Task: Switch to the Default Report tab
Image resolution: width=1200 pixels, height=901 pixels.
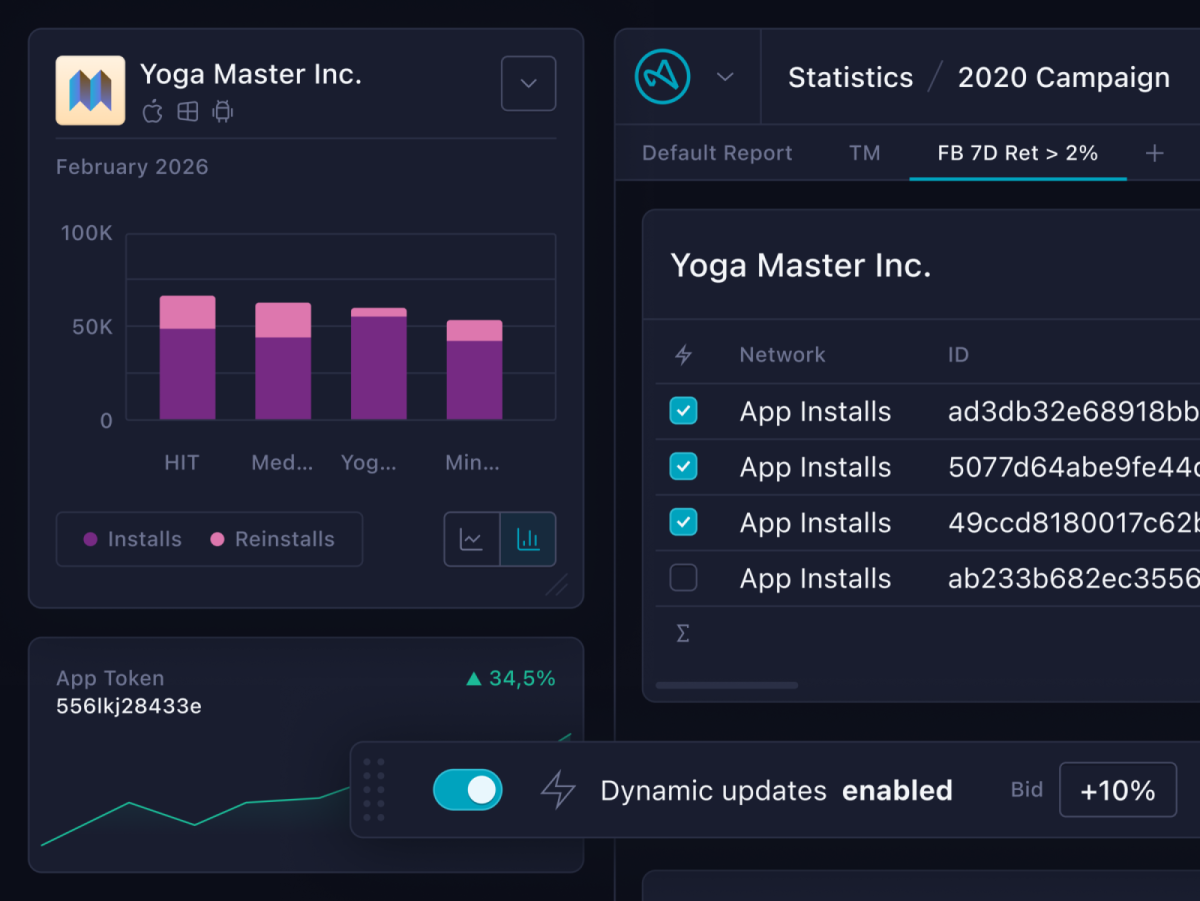Action: tap(717, 153)
